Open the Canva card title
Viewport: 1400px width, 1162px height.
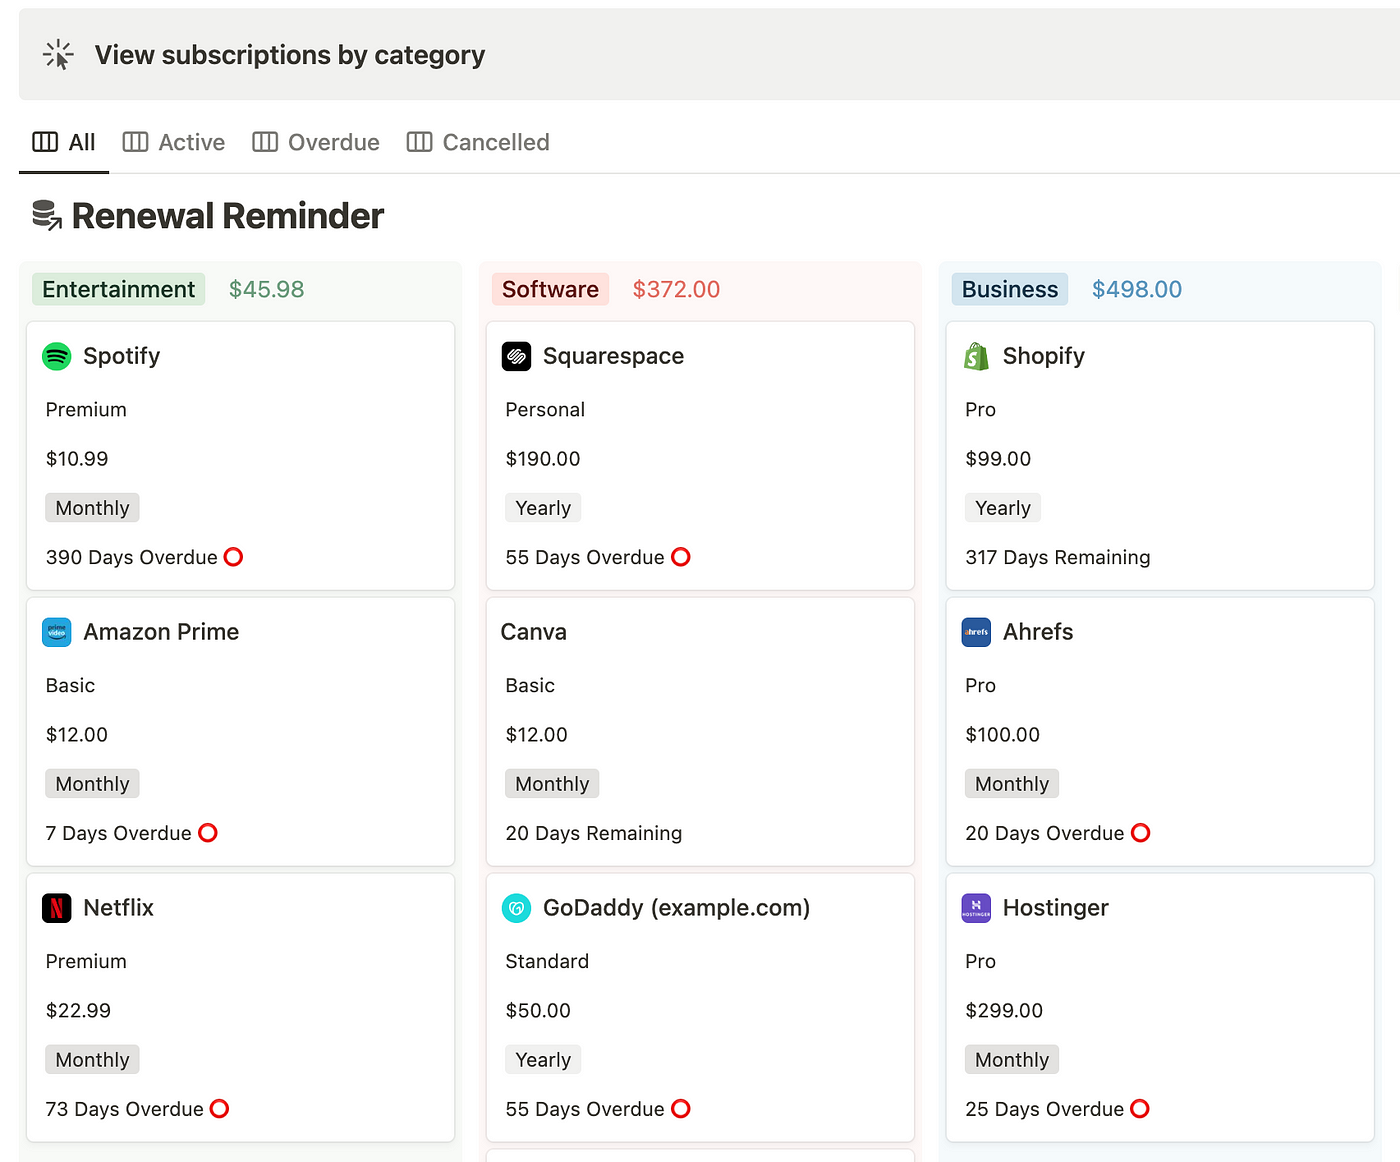(534, 632)
